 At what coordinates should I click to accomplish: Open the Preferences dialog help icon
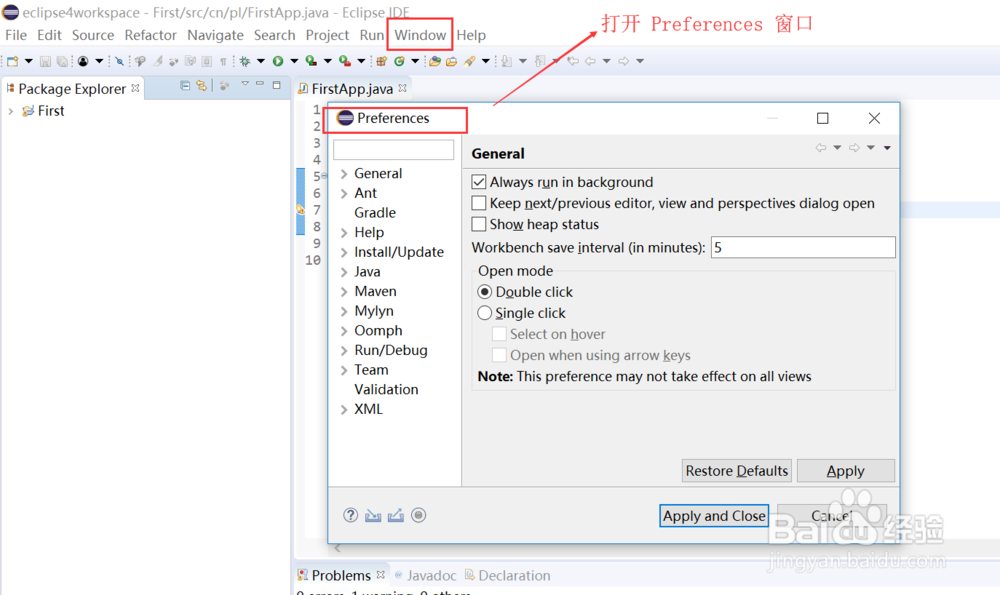coord(350,515)
